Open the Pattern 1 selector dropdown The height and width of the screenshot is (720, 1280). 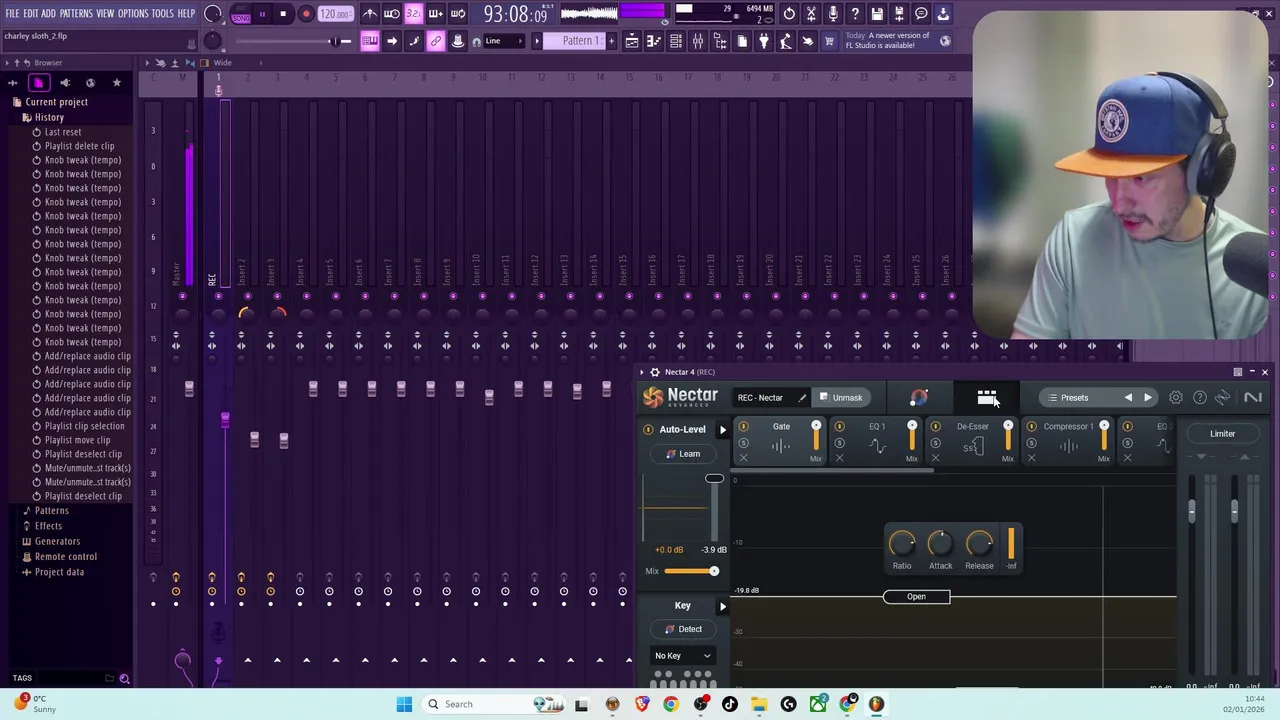[581, 41]
